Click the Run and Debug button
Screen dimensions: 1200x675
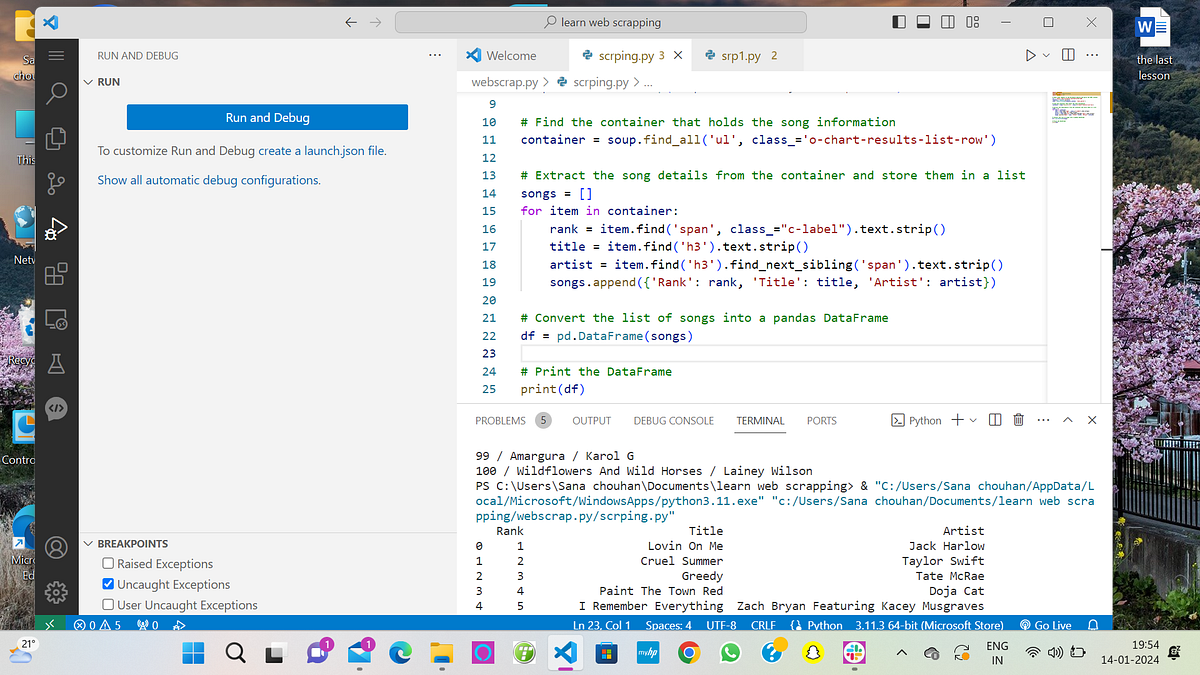(267, 117)
